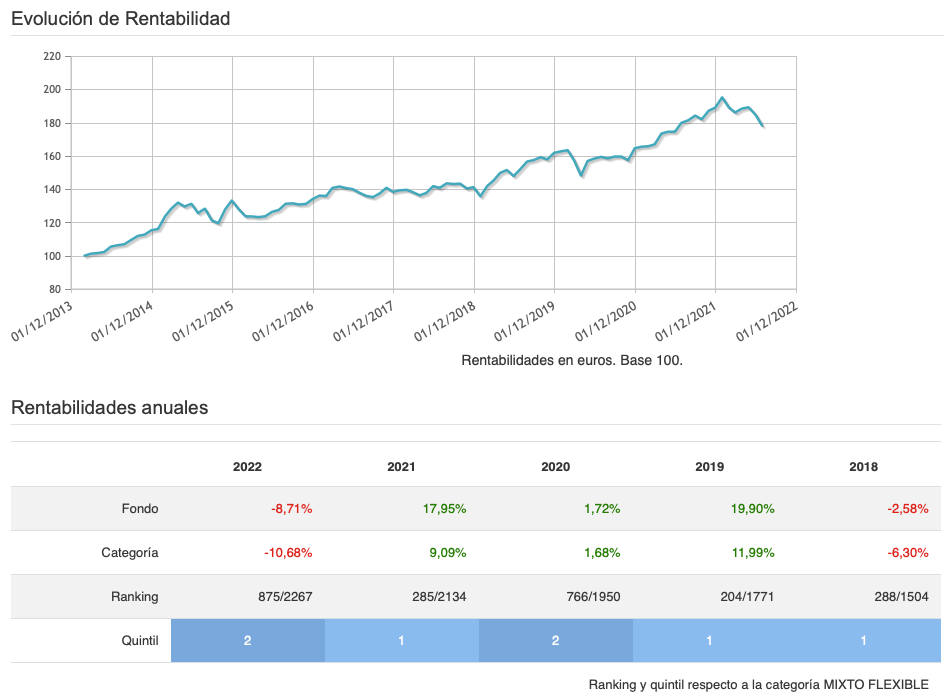Click the 204/1771 ranking value
944x700 pixels.
point(746,596)
